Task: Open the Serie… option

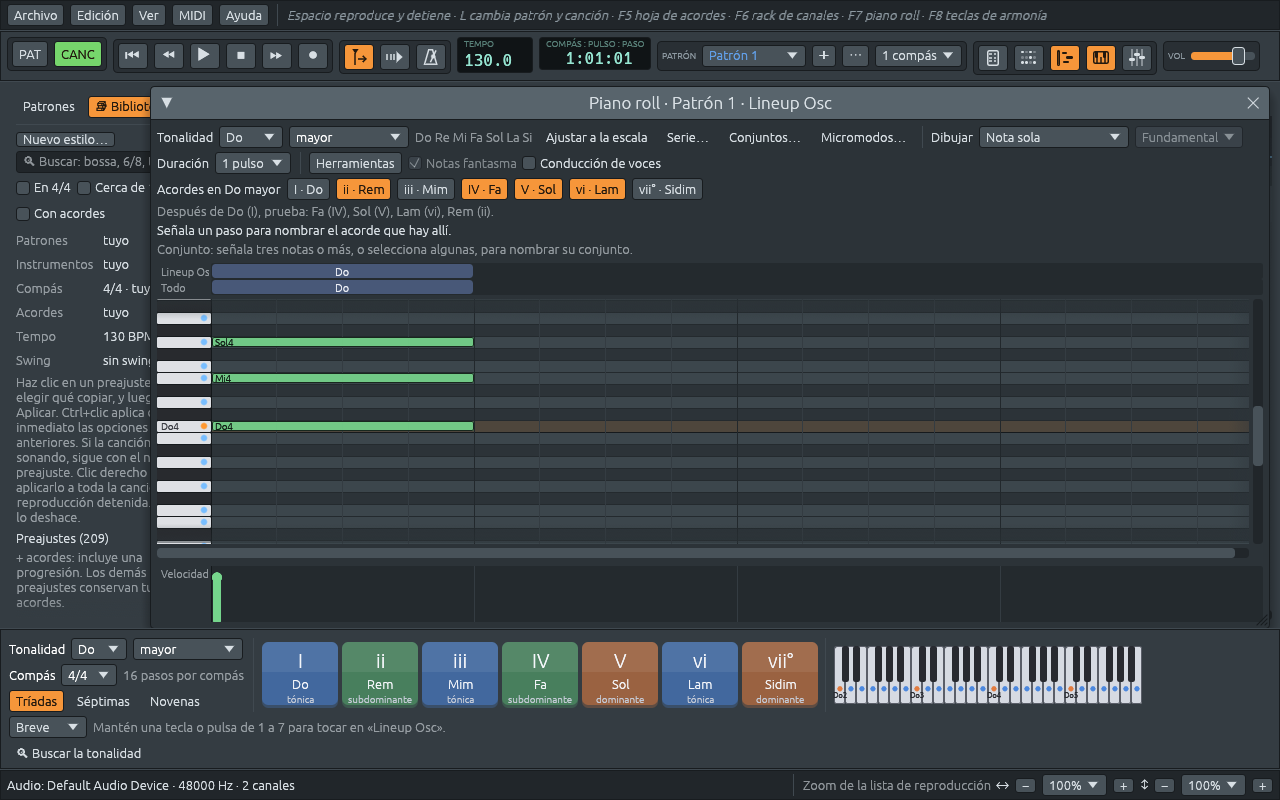Action: point(688,137)
